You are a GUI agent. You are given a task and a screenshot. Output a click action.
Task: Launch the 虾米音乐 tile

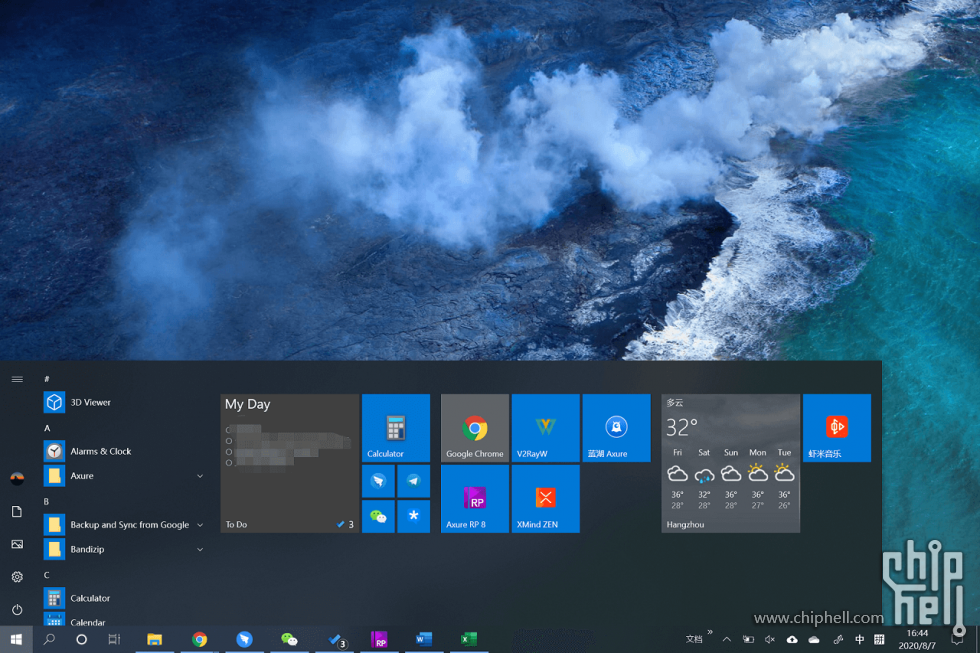[x=837, y=428]
